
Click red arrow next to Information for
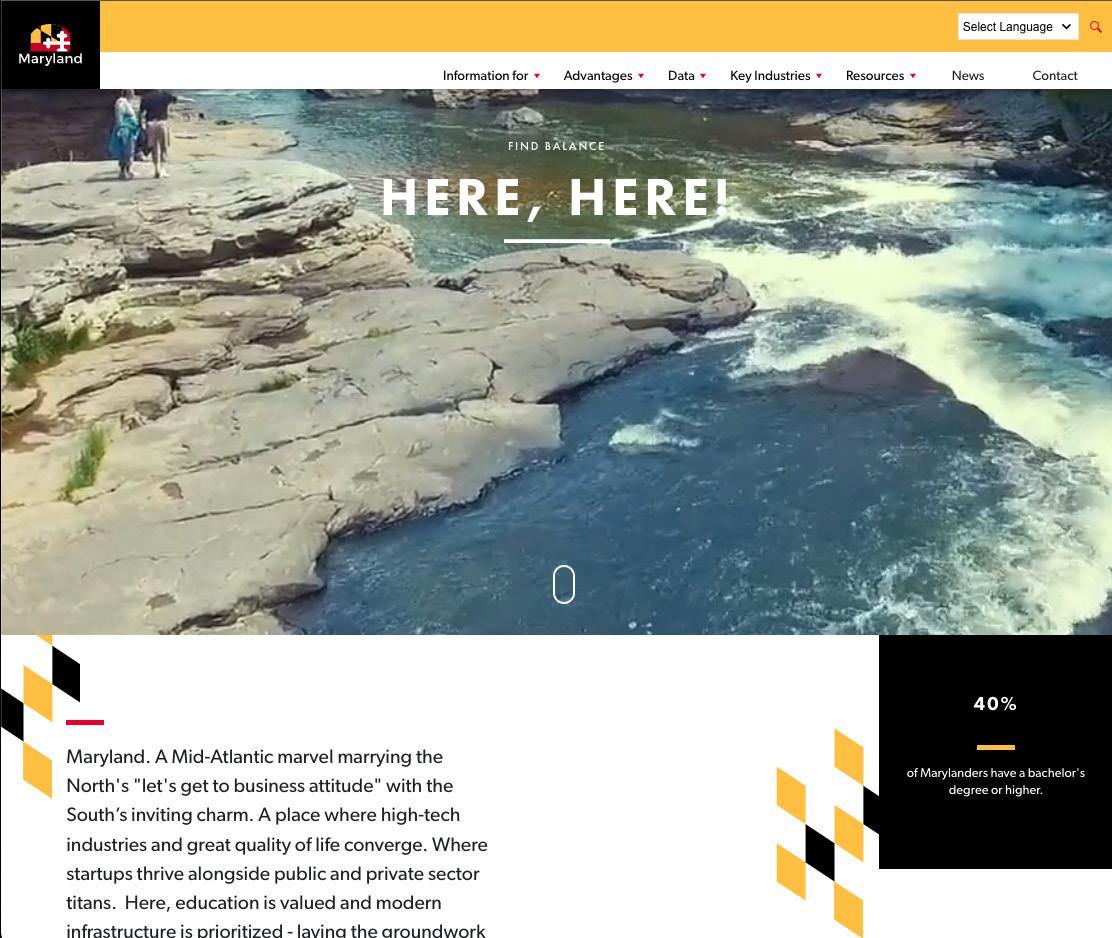click(537, 76)
